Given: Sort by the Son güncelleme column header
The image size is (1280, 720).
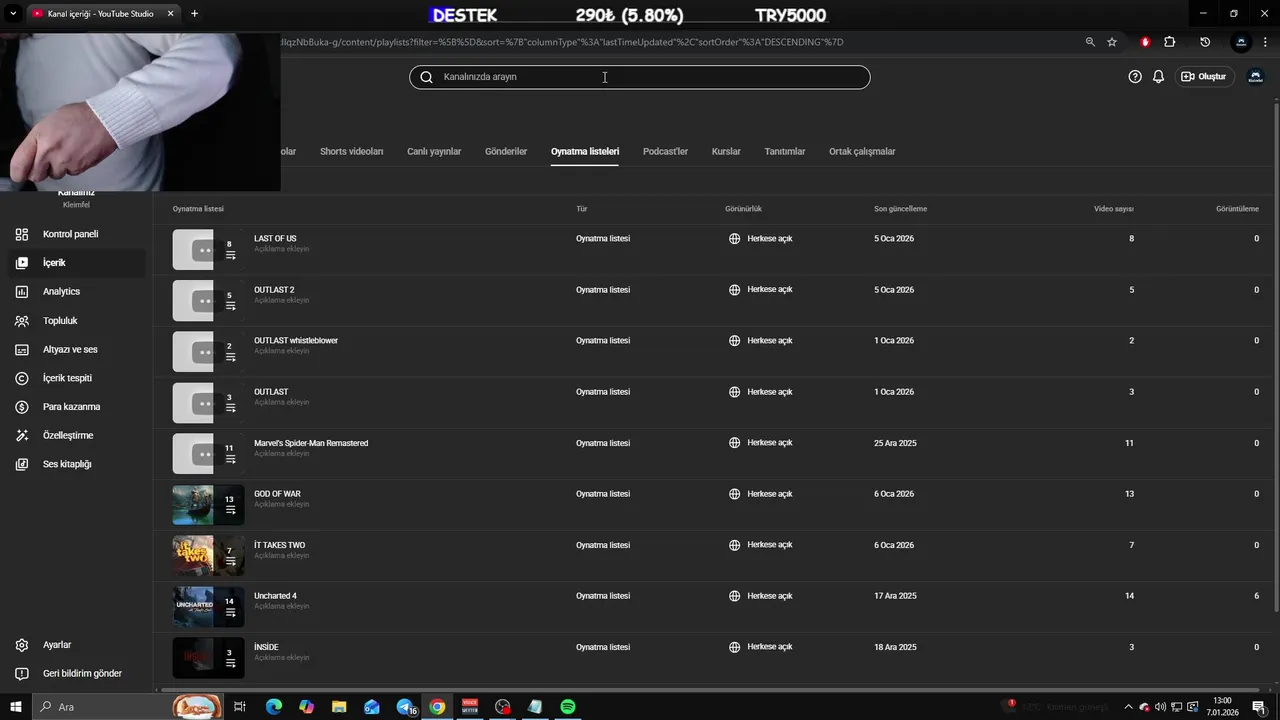Looking at the screenshot, I should pos(900,209).
